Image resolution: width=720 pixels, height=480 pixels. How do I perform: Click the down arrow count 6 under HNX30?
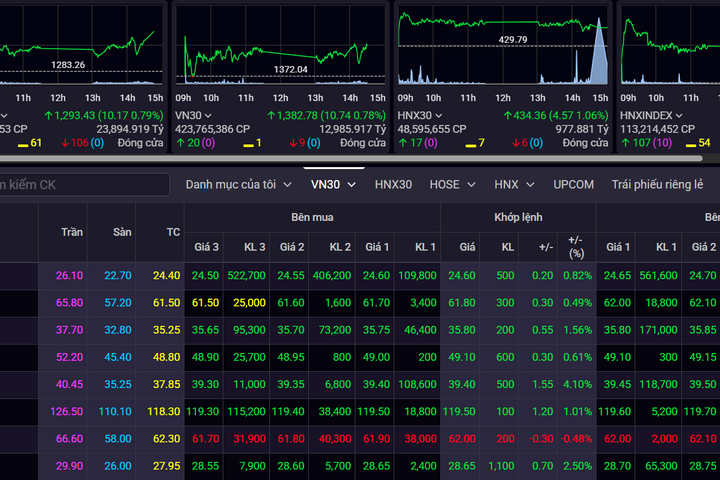(520, 143)
